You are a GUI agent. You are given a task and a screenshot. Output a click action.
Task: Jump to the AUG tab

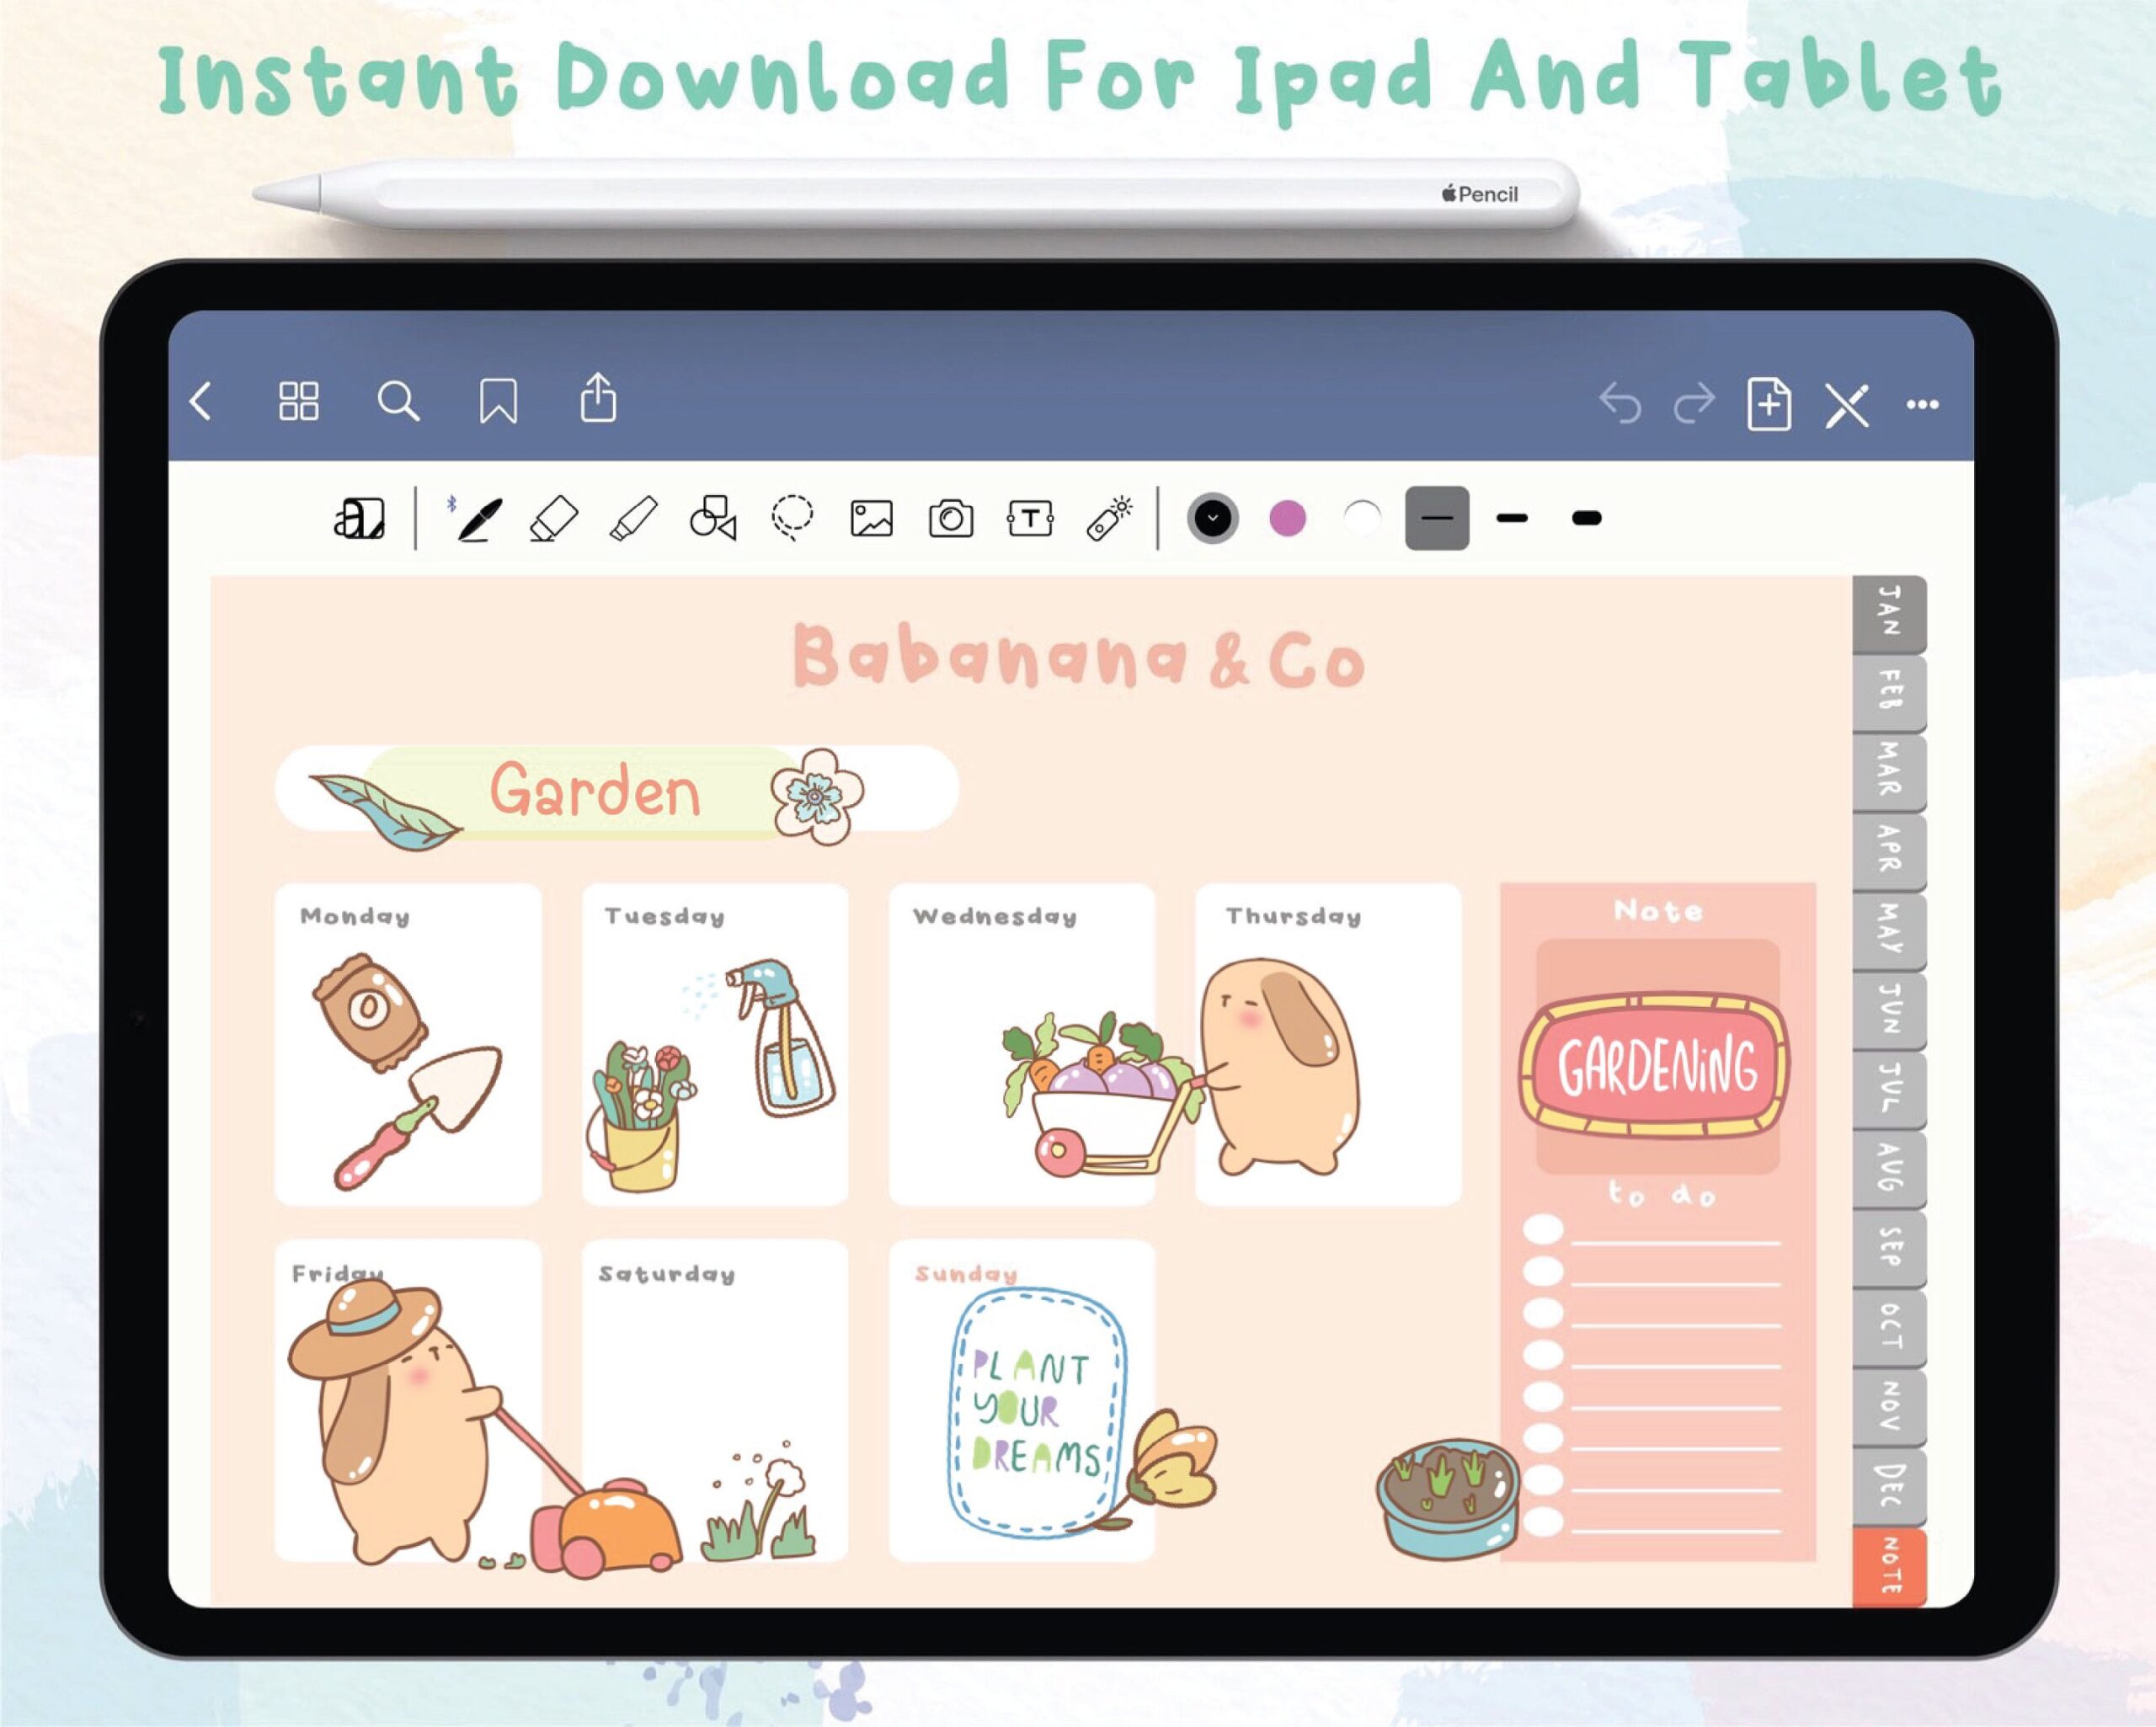[x=1889, y=1169]
